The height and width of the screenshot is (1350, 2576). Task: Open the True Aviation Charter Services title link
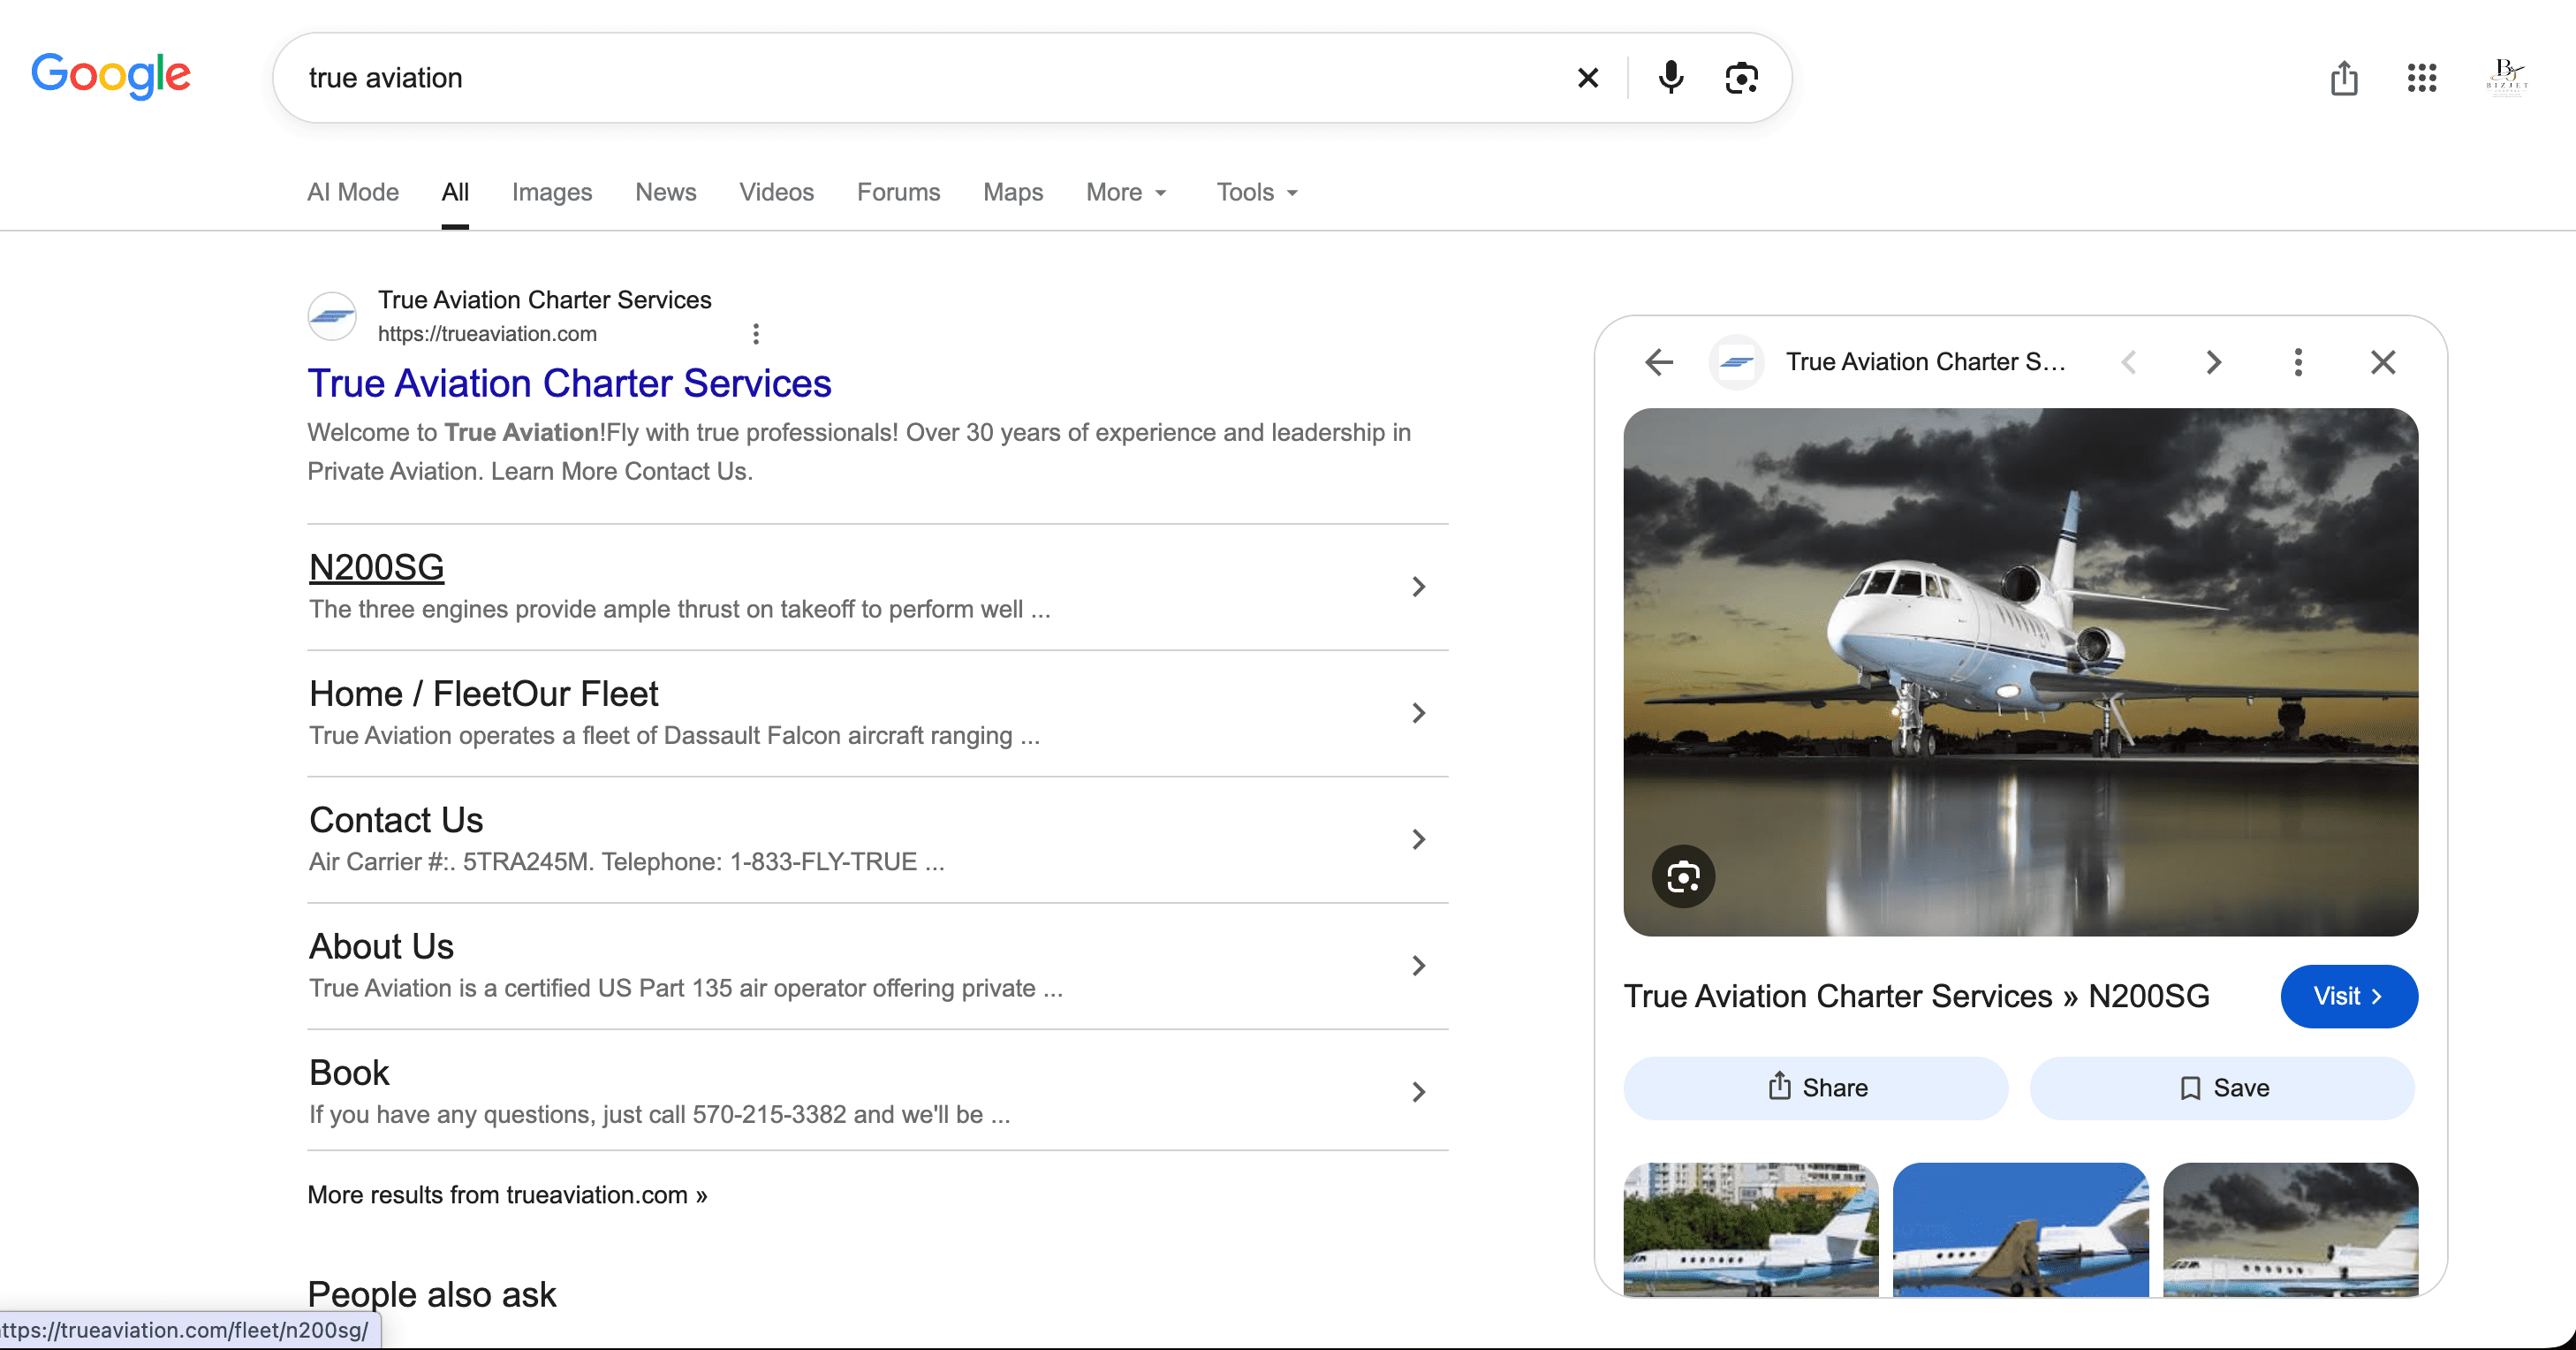569,384
